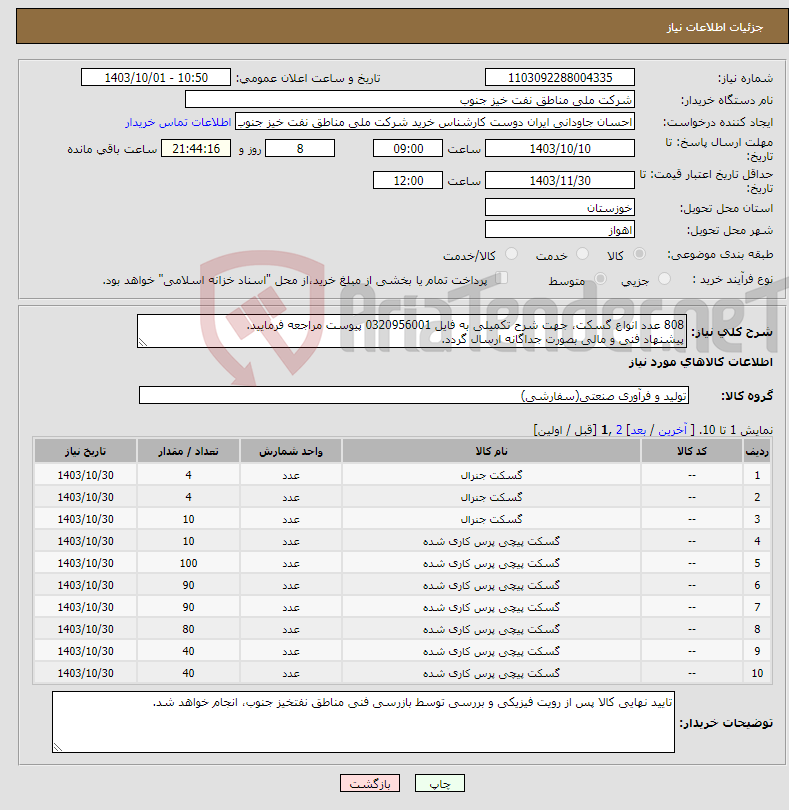This screenshot has width=789, height=810.
Task: Click quantity 90 in row 6
Action: pyautogui.click(x=188, y=585)
